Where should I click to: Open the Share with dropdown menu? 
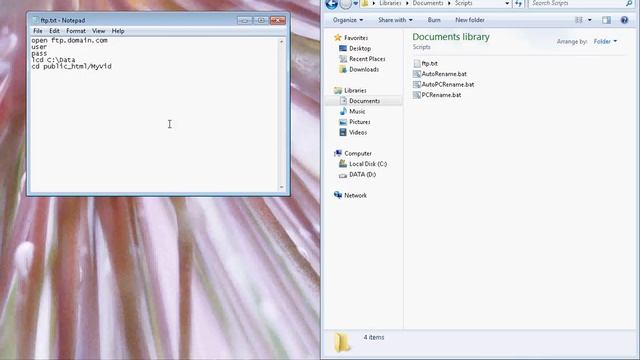(x=395, y=20)
